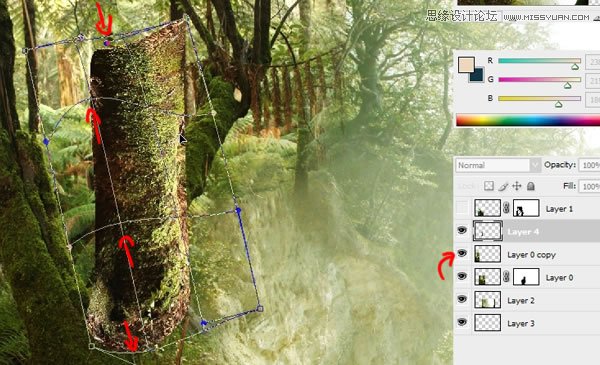Click the Opacity value field
The image size is (600, 365).
tap(589, 165)
